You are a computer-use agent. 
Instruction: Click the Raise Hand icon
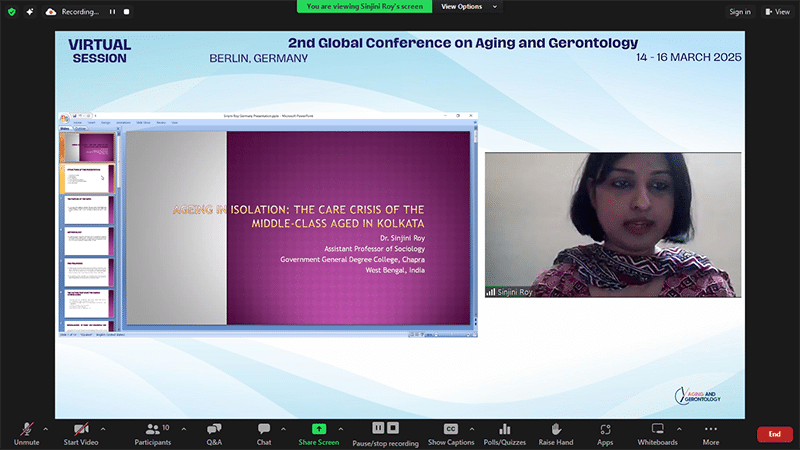tap(556, 431)
